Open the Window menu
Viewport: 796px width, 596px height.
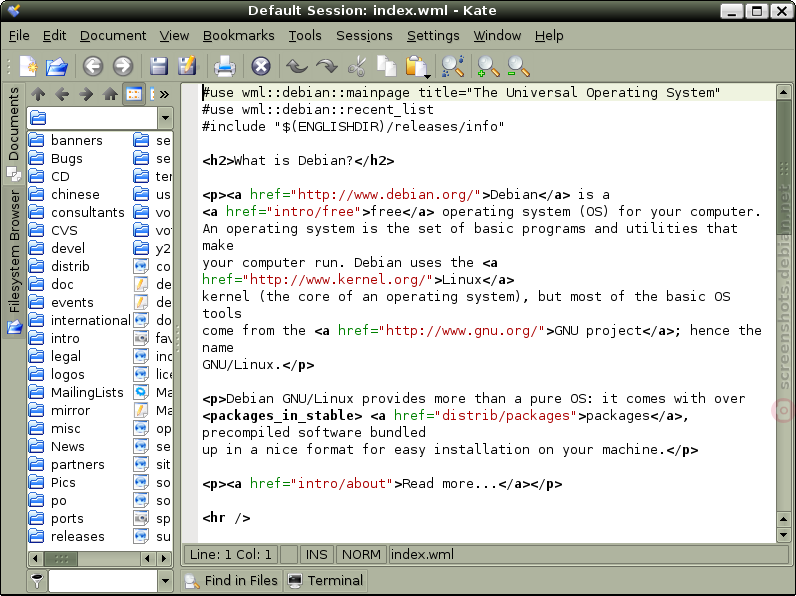(x=497, y=36)
